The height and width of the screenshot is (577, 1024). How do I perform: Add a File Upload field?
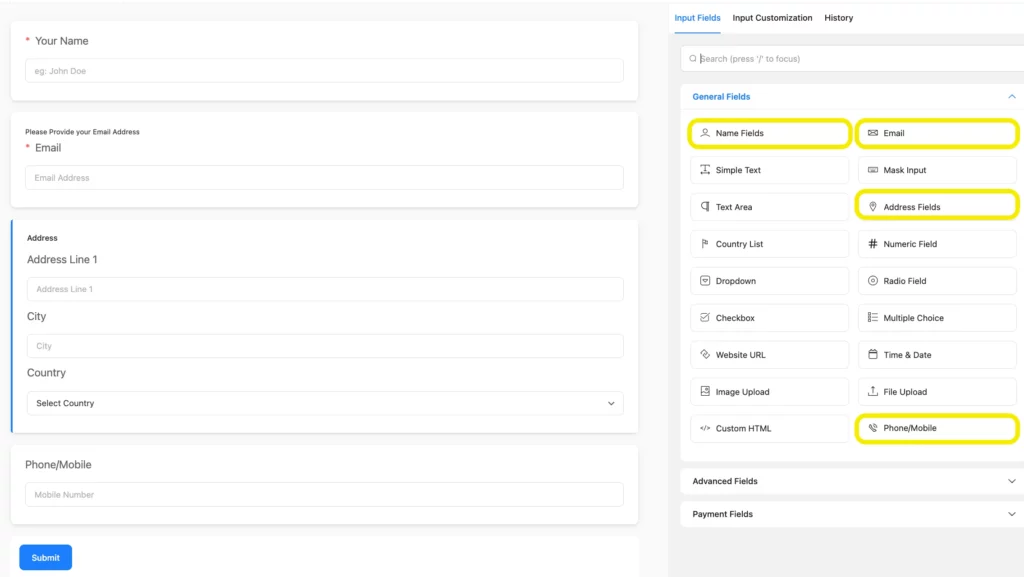point(937,392)
